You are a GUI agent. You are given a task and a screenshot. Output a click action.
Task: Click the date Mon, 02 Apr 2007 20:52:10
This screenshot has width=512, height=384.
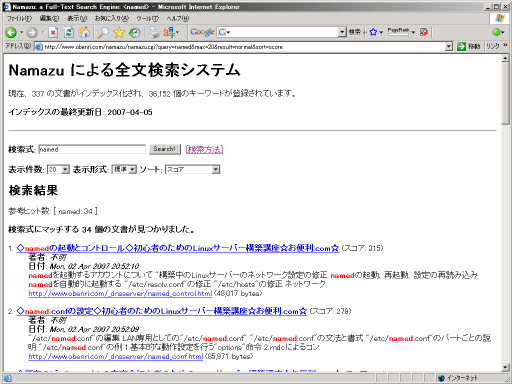[94, 266]
